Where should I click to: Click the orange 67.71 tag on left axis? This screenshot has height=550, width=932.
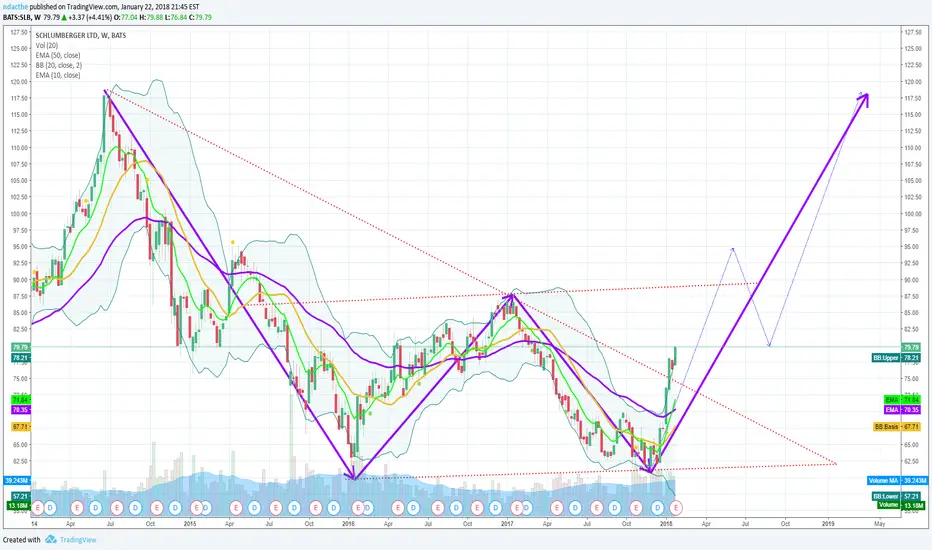20,427
